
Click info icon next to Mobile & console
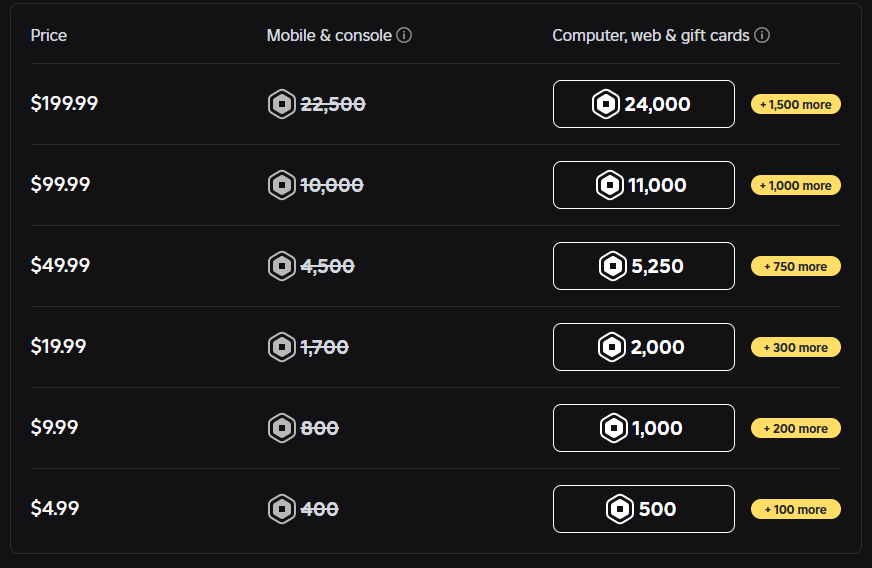click(x=404, y=35)
